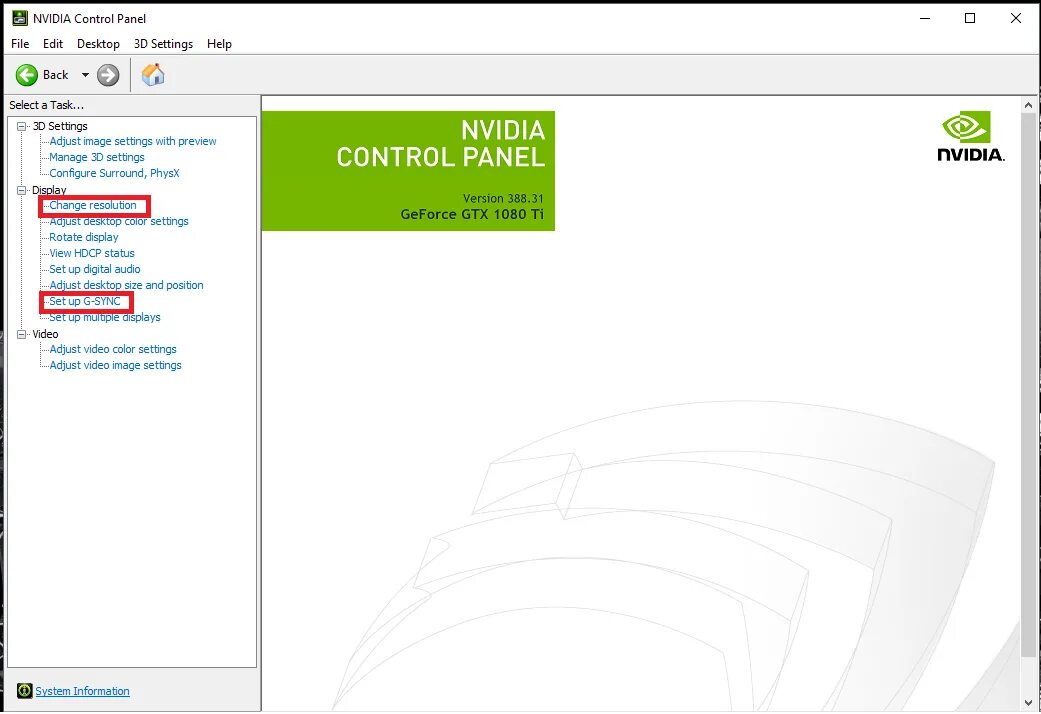This screenshot has height=714, width=1041.
Task: Select Set up G-SYNC
Action: click(x=85, y=301)
